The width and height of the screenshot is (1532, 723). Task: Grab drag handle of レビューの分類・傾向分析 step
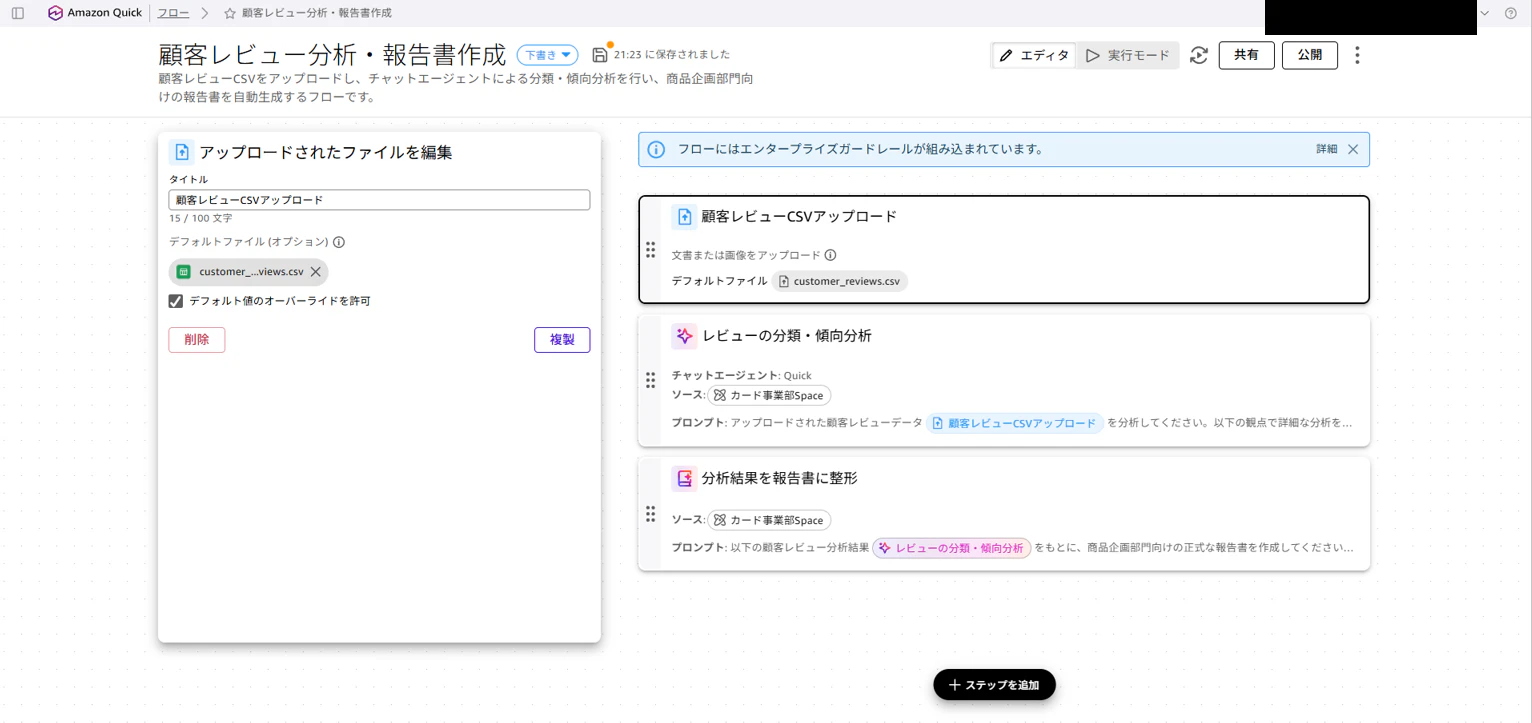pyautogui.click(x=650, y=380)
